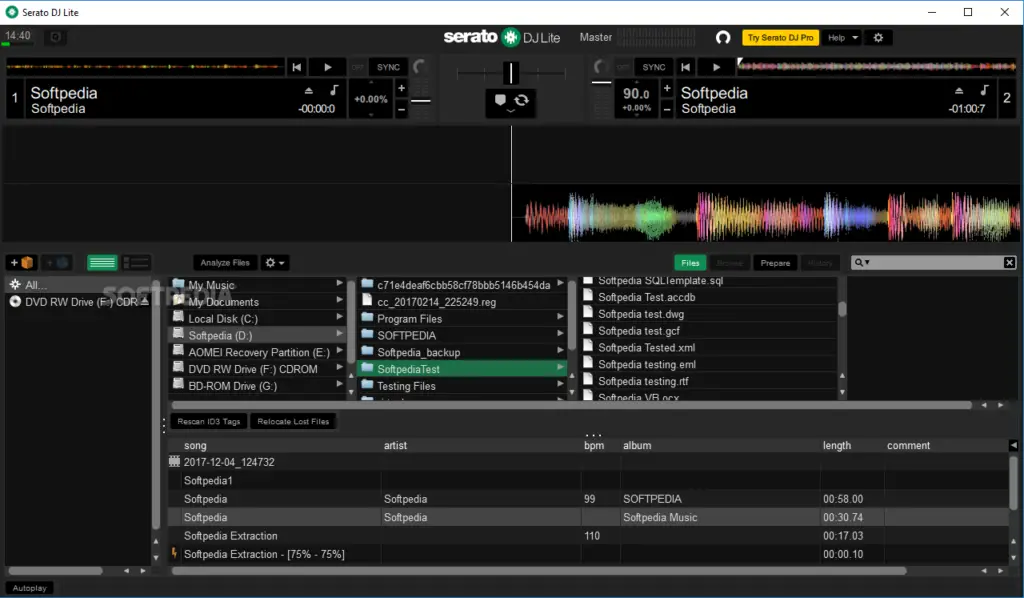Jump to start of deck 1 track

296,67
